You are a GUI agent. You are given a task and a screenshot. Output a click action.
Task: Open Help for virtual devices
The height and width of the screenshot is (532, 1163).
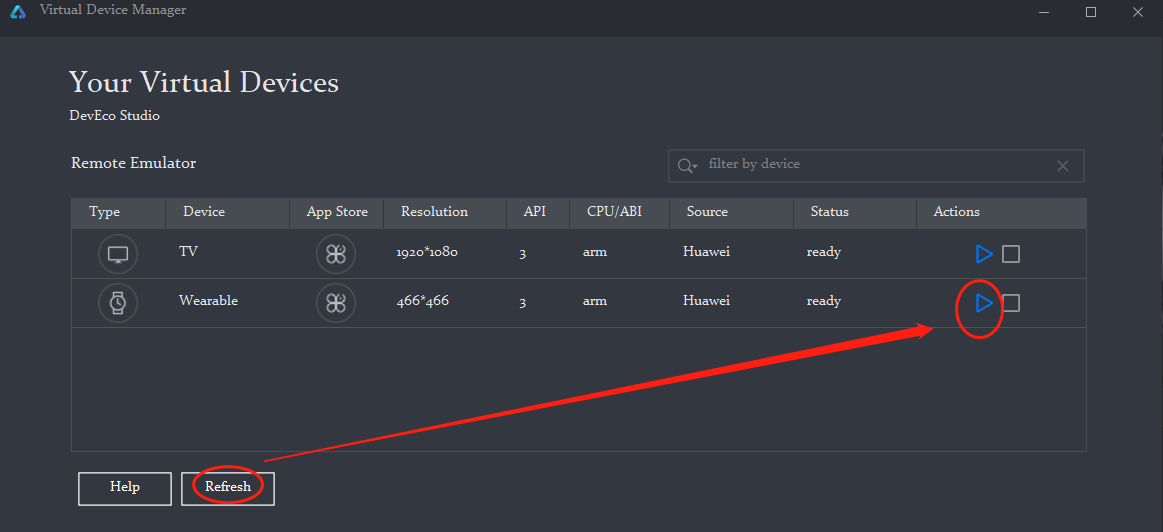click(x=125, y=488)
